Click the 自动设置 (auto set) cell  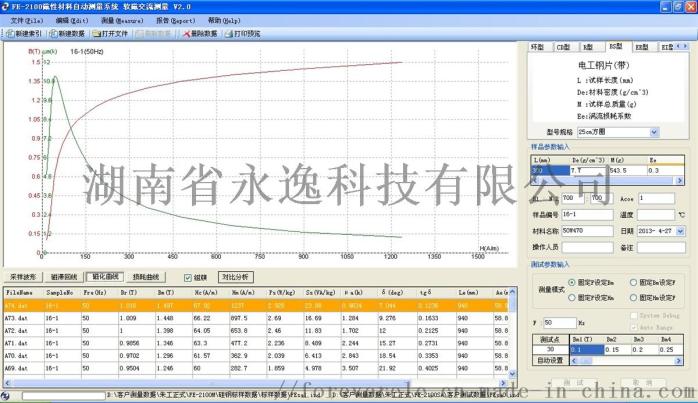tap(551, 360)
